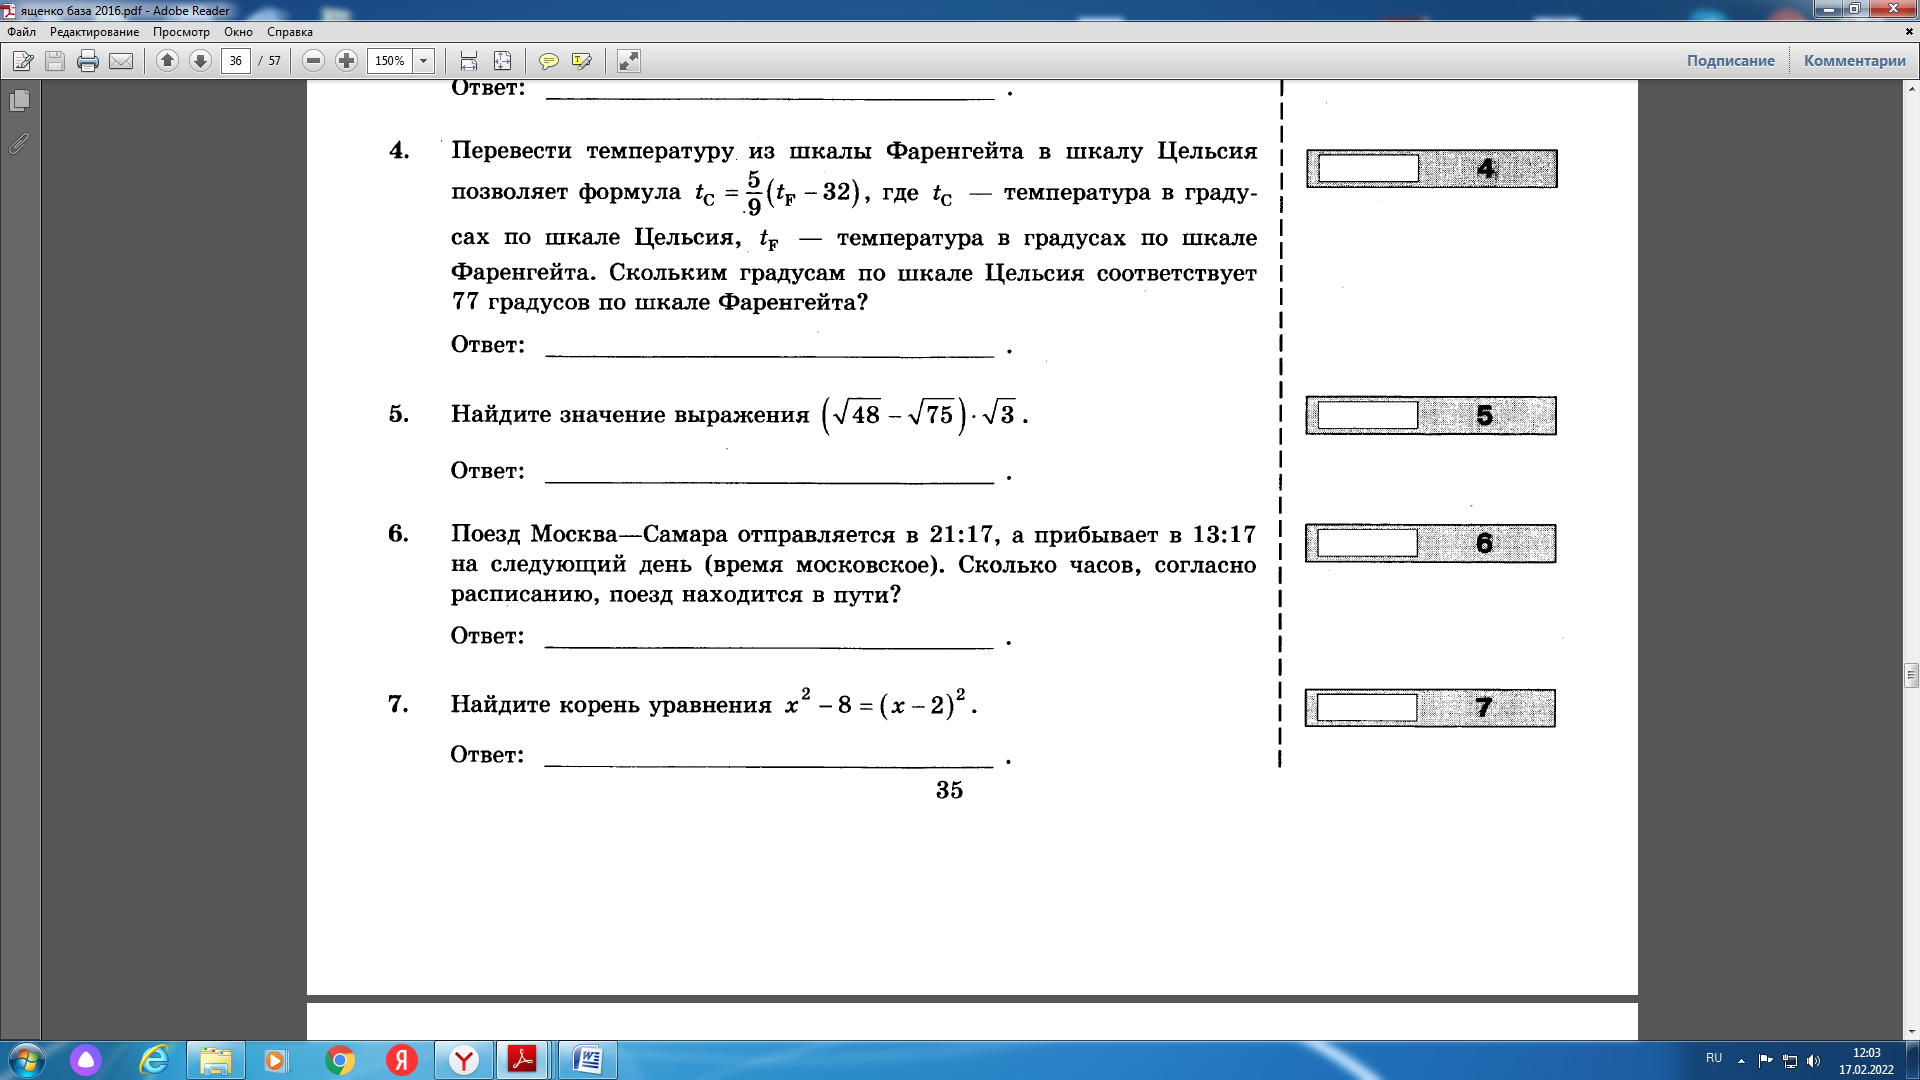
Task: Click the scrolling mode page icon
Action: tap(469, 61)
